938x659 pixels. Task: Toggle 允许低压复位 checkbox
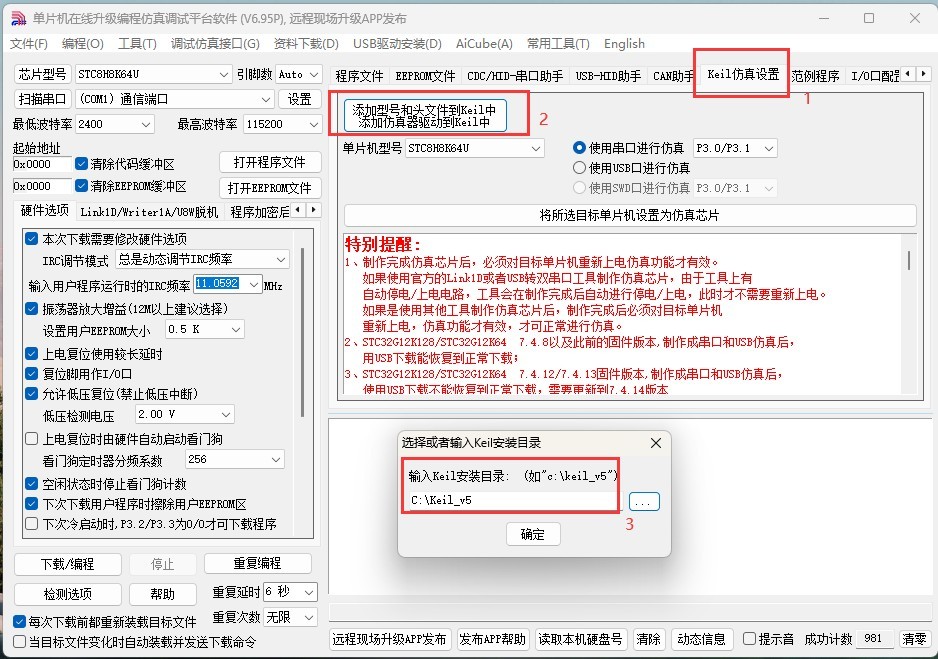tap(32, 393)
